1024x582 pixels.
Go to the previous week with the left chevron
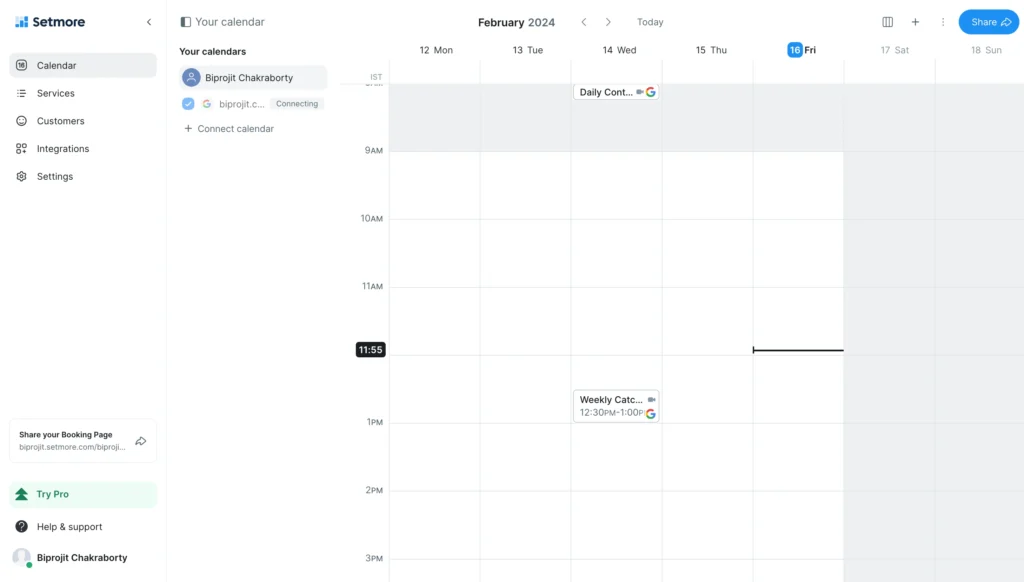coord(583,21)
